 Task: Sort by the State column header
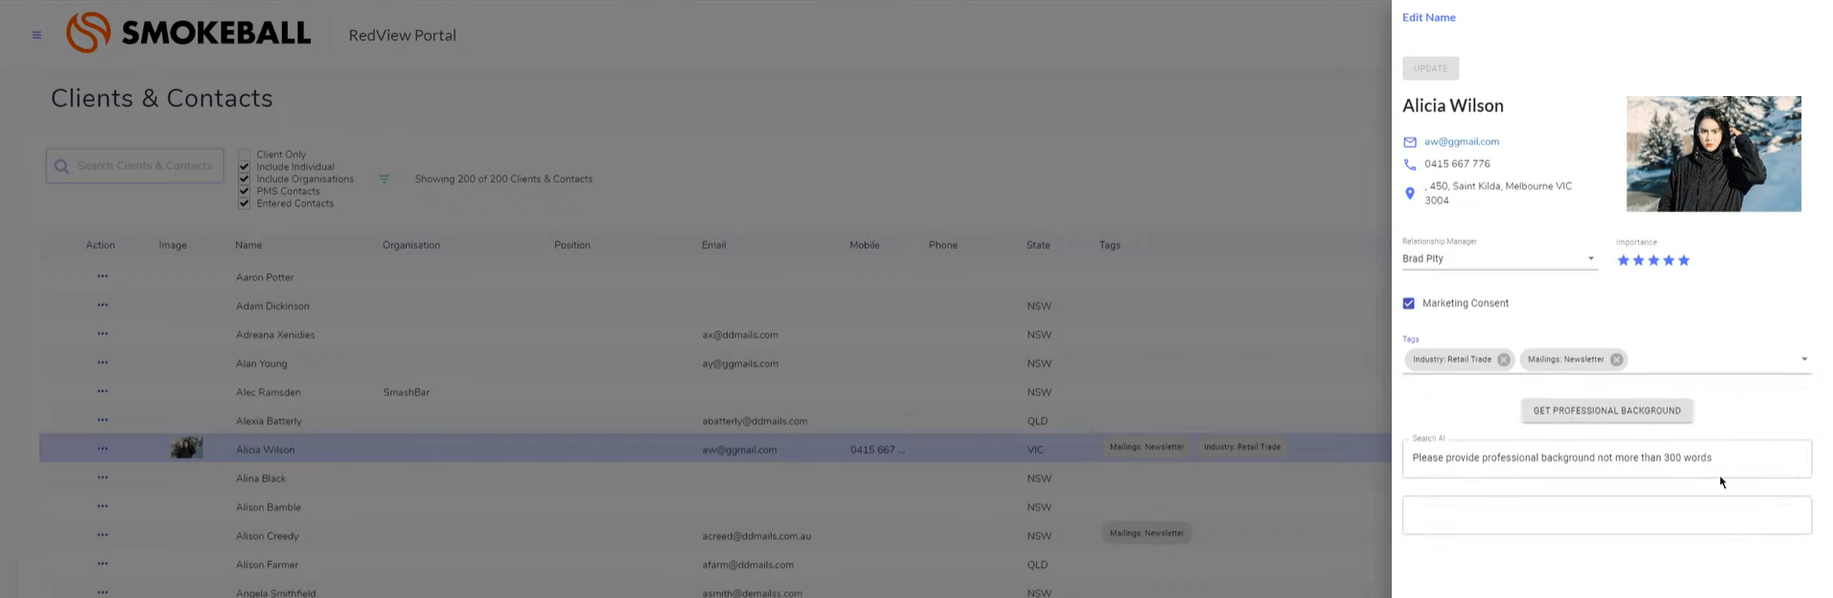click(1038, 245)
